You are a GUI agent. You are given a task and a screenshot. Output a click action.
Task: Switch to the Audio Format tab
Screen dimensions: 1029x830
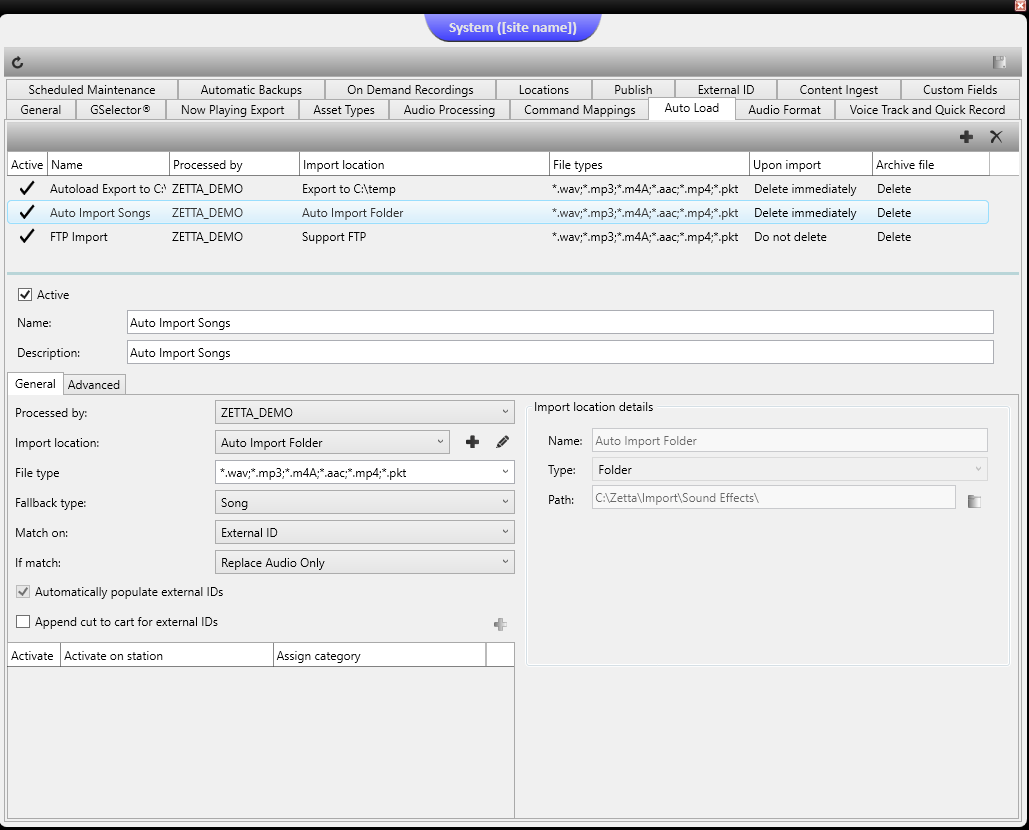(x=784, y=110)
